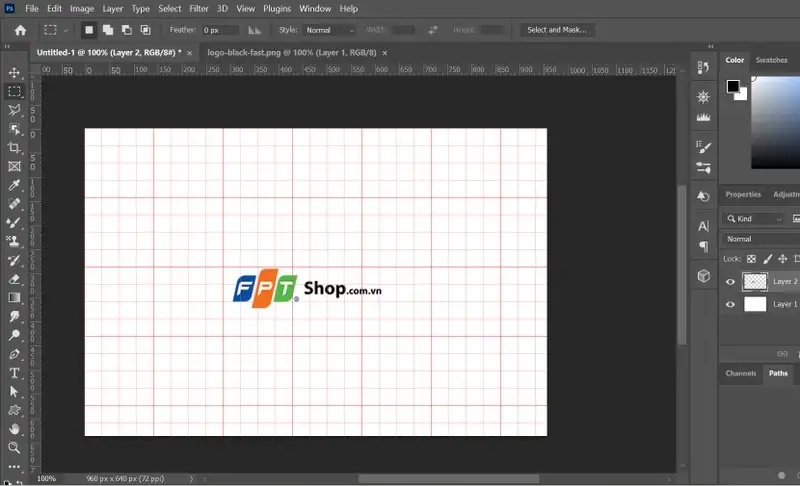Open the Filter menu
This screenshot has height=486, width=800.
[x=199, y=8]
